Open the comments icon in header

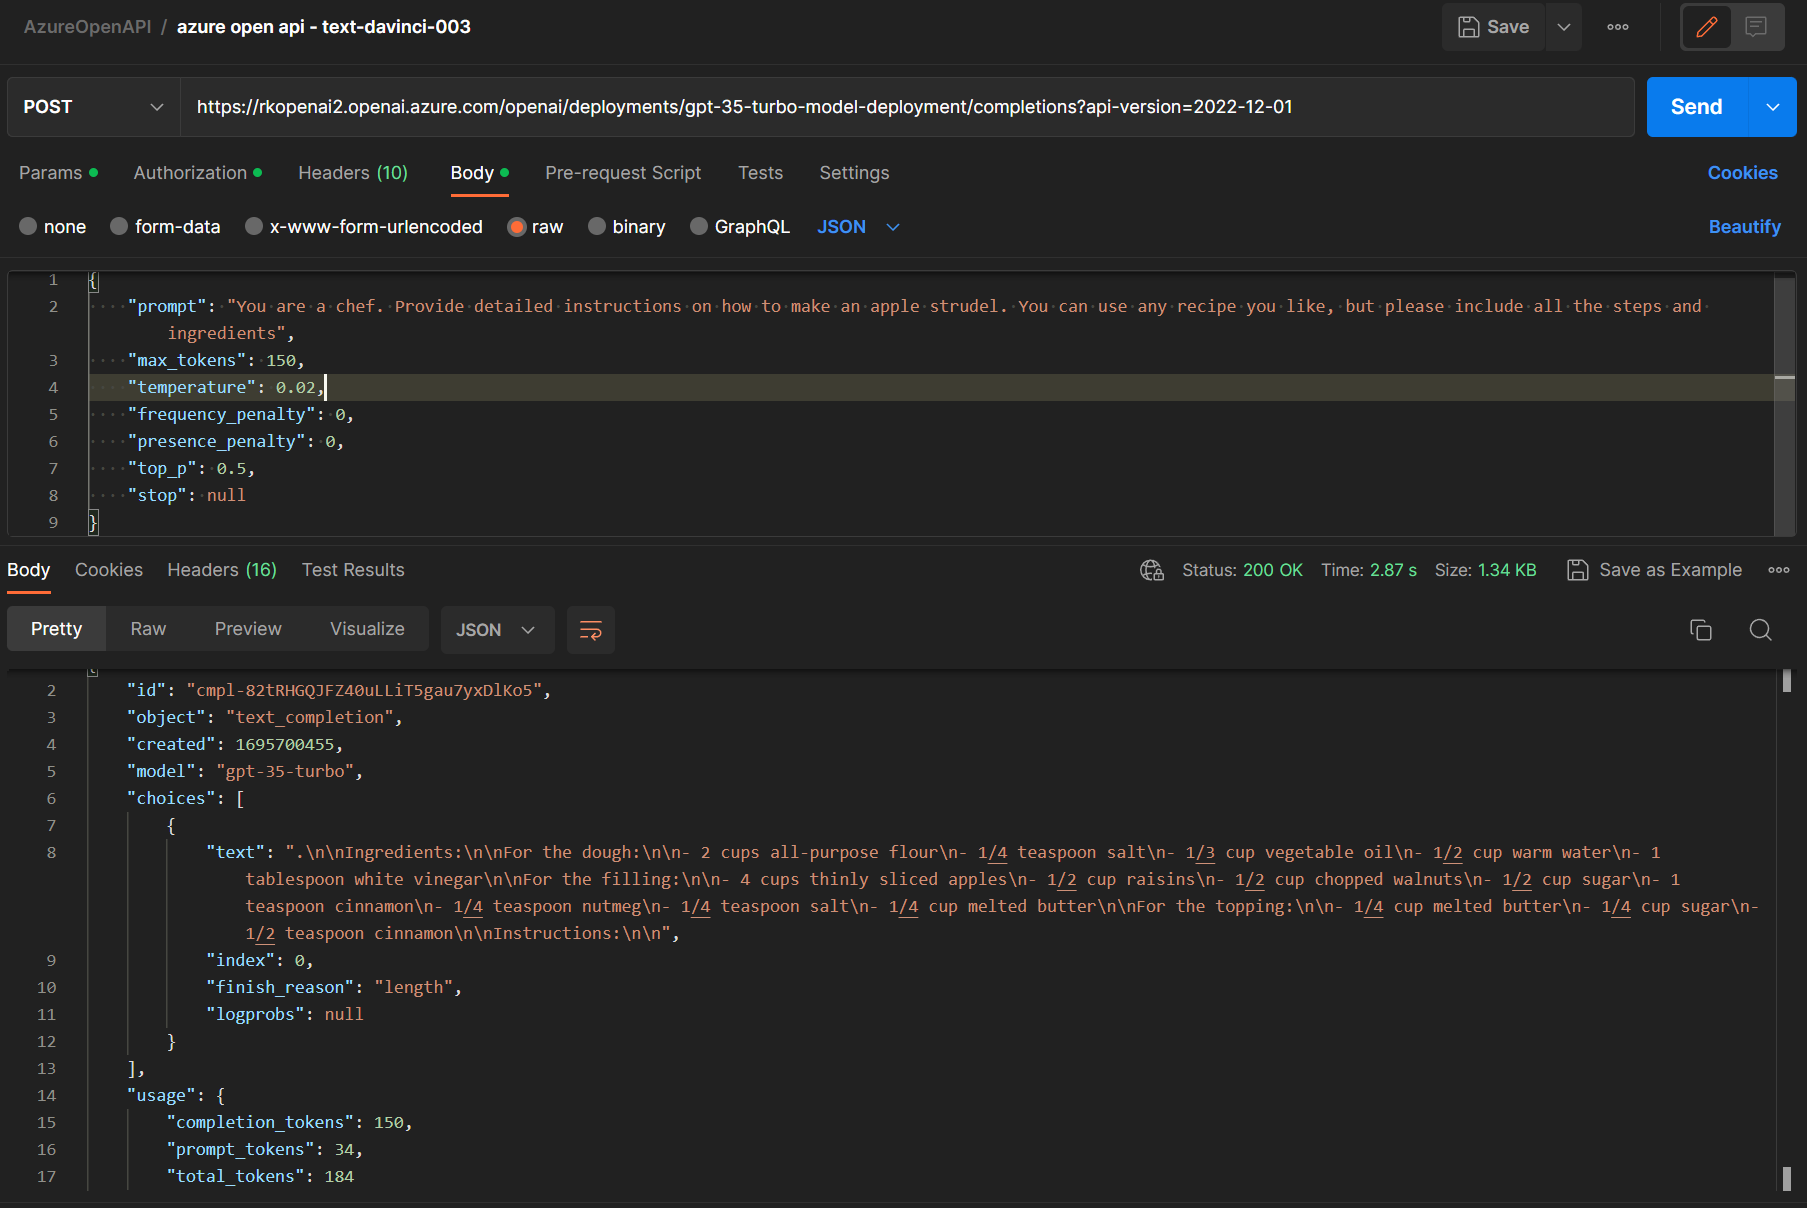pos(1756,27)
